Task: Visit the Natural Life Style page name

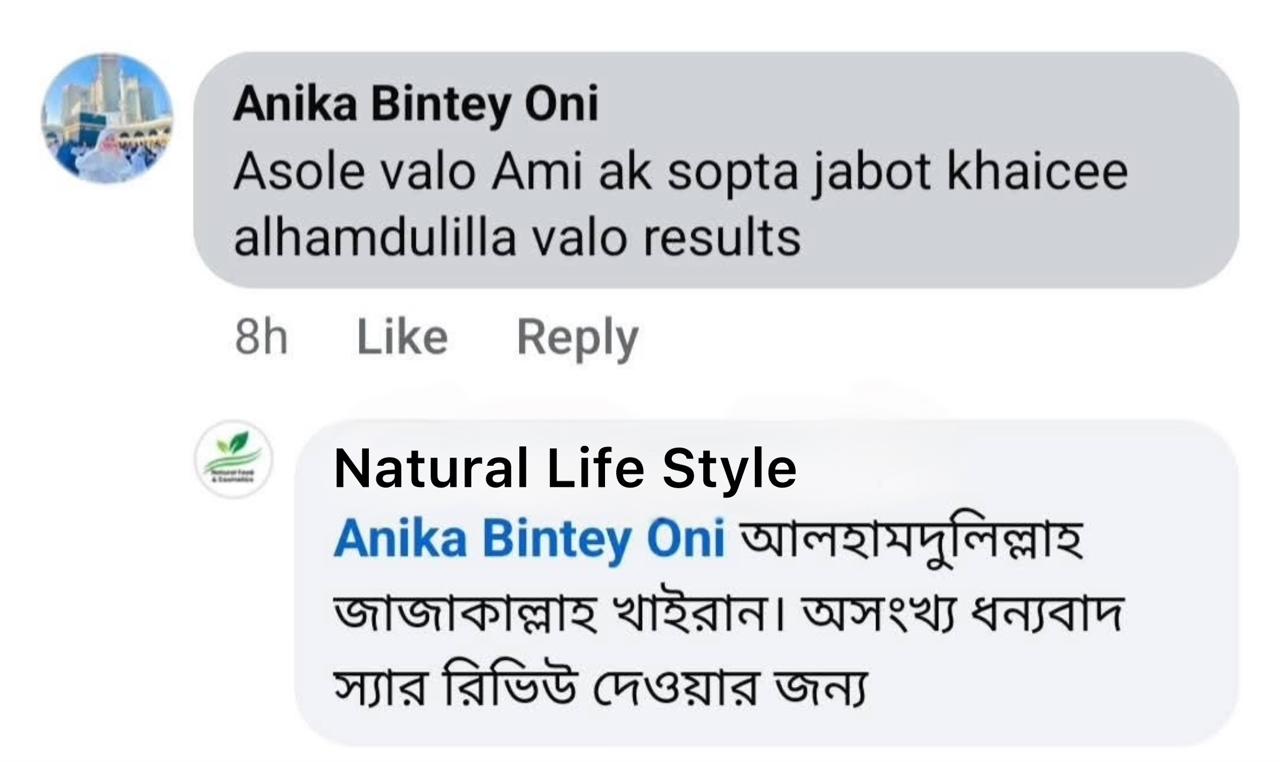Action: [x=565, y=468]
